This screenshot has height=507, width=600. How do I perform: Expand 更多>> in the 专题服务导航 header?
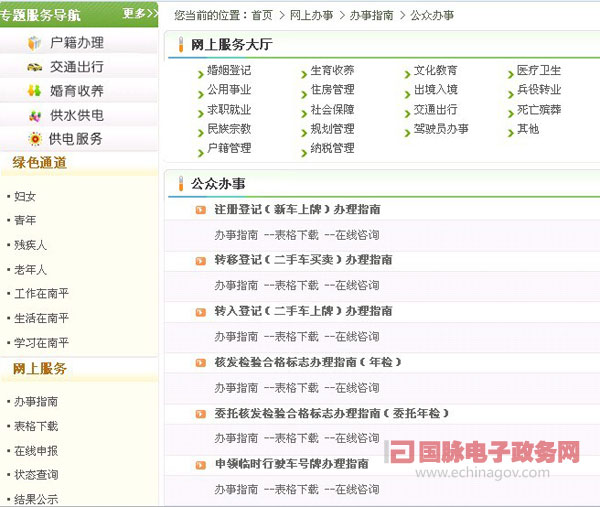point(139,13)
